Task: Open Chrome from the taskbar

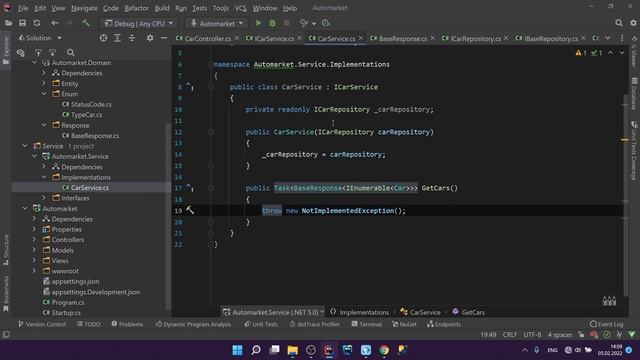Action: [384, 350]
